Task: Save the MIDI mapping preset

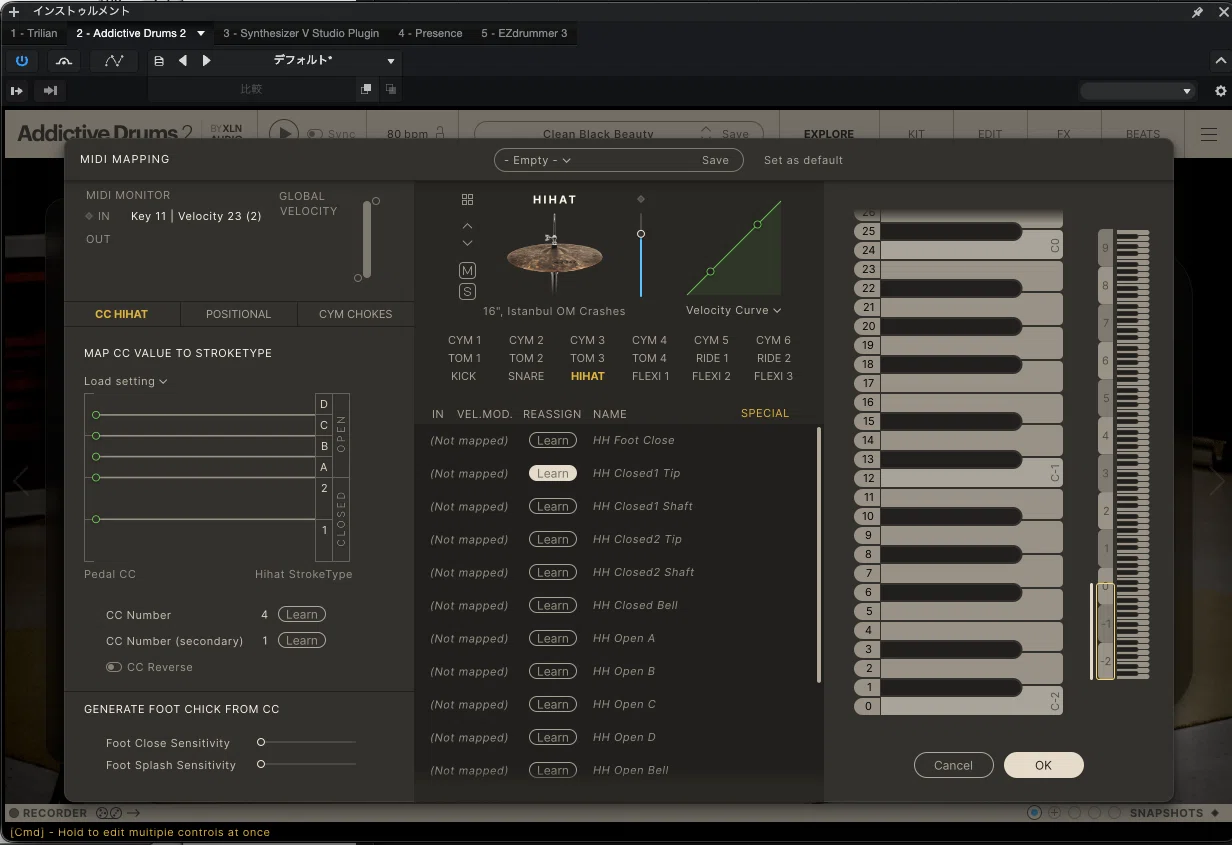Action: [715, 160]
